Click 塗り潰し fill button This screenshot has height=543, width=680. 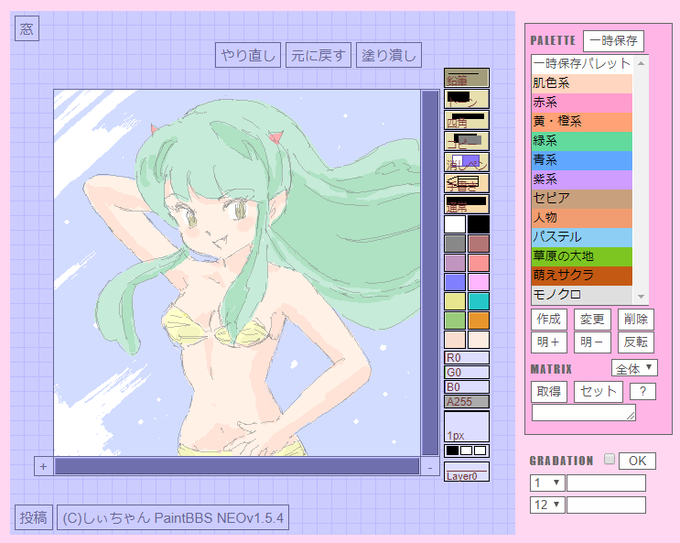point(389,55)
